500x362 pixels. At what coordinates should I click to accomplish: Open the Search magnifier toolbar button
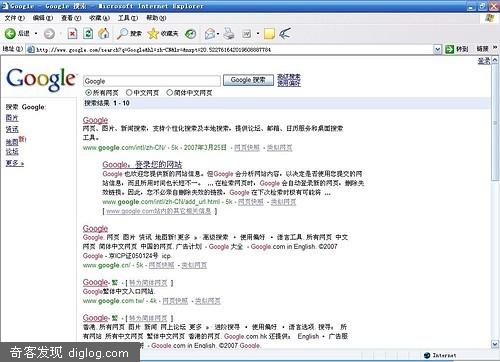[129, 33]
